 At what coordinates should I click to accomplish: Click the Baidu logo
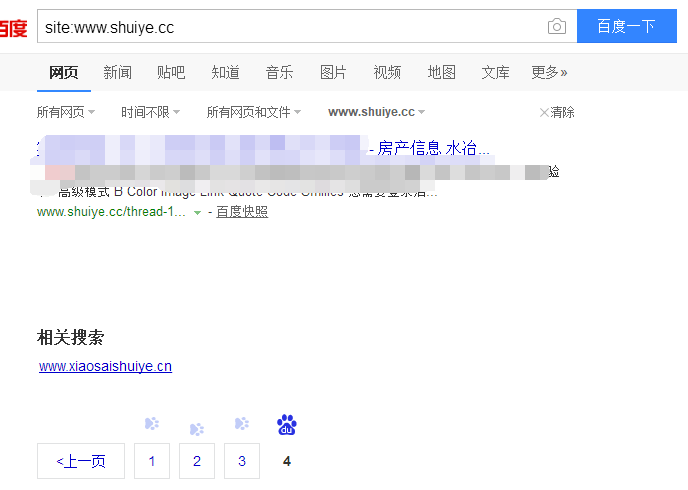tap(13, 28)
